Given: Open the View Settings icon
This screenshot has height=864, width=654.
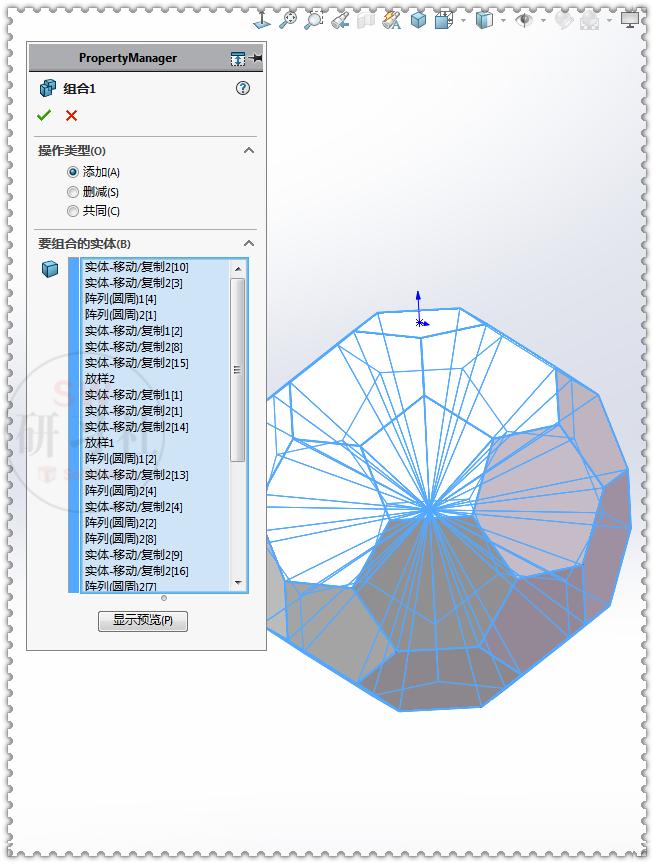Looking at the screenshot, I should (590, 20).
